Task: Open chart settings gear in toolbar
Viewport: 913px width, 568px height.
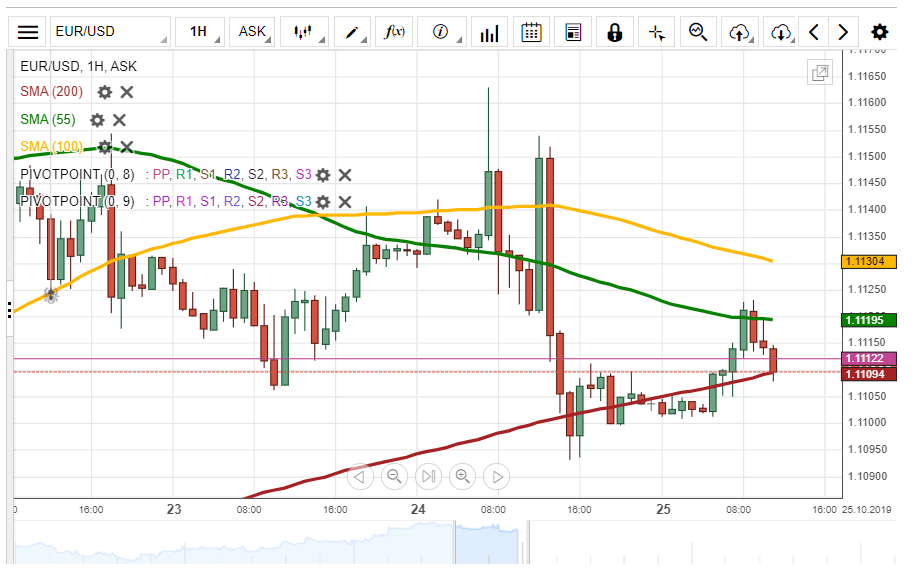Action: 879,31
